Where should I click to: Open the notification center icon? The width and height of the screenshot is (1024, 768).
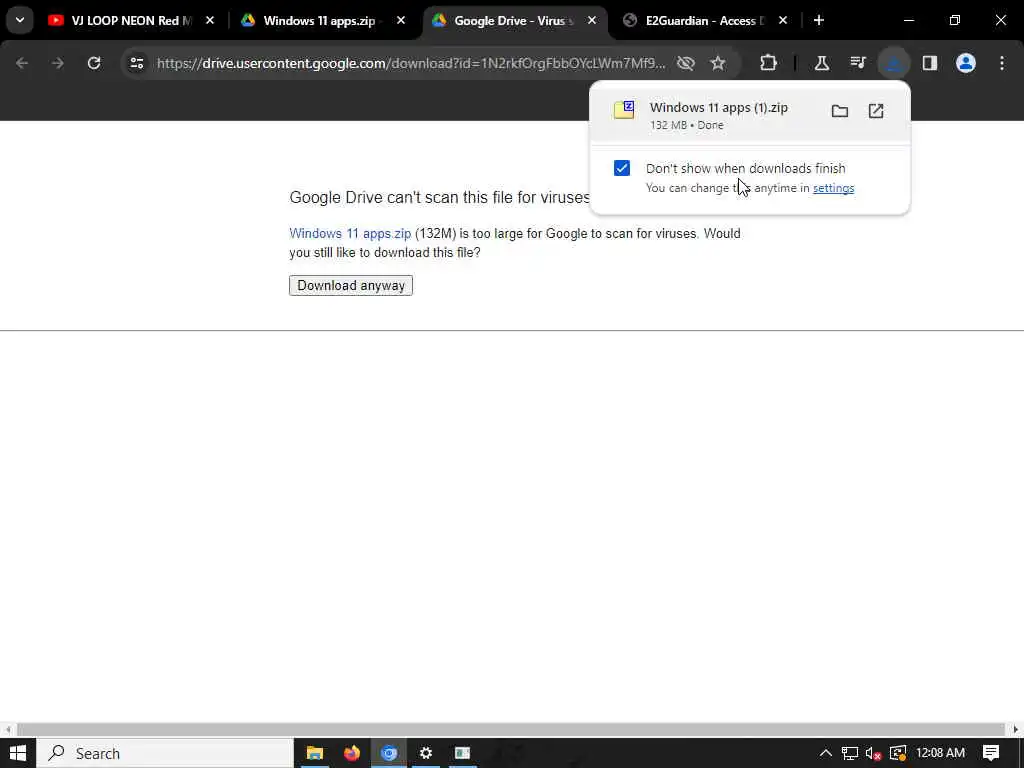click(991, 753)
